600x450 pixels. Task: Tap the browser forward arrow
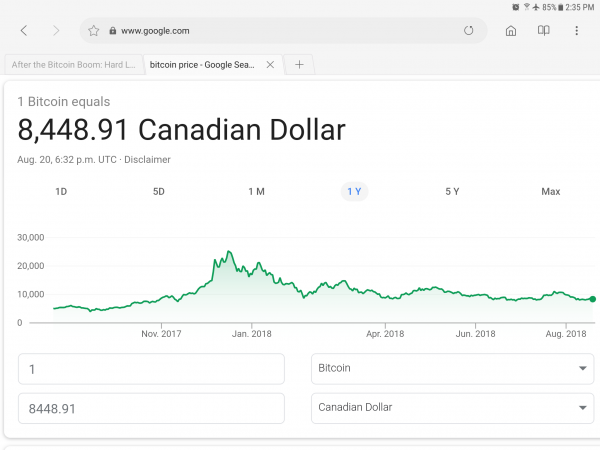[x=56, y=31]
